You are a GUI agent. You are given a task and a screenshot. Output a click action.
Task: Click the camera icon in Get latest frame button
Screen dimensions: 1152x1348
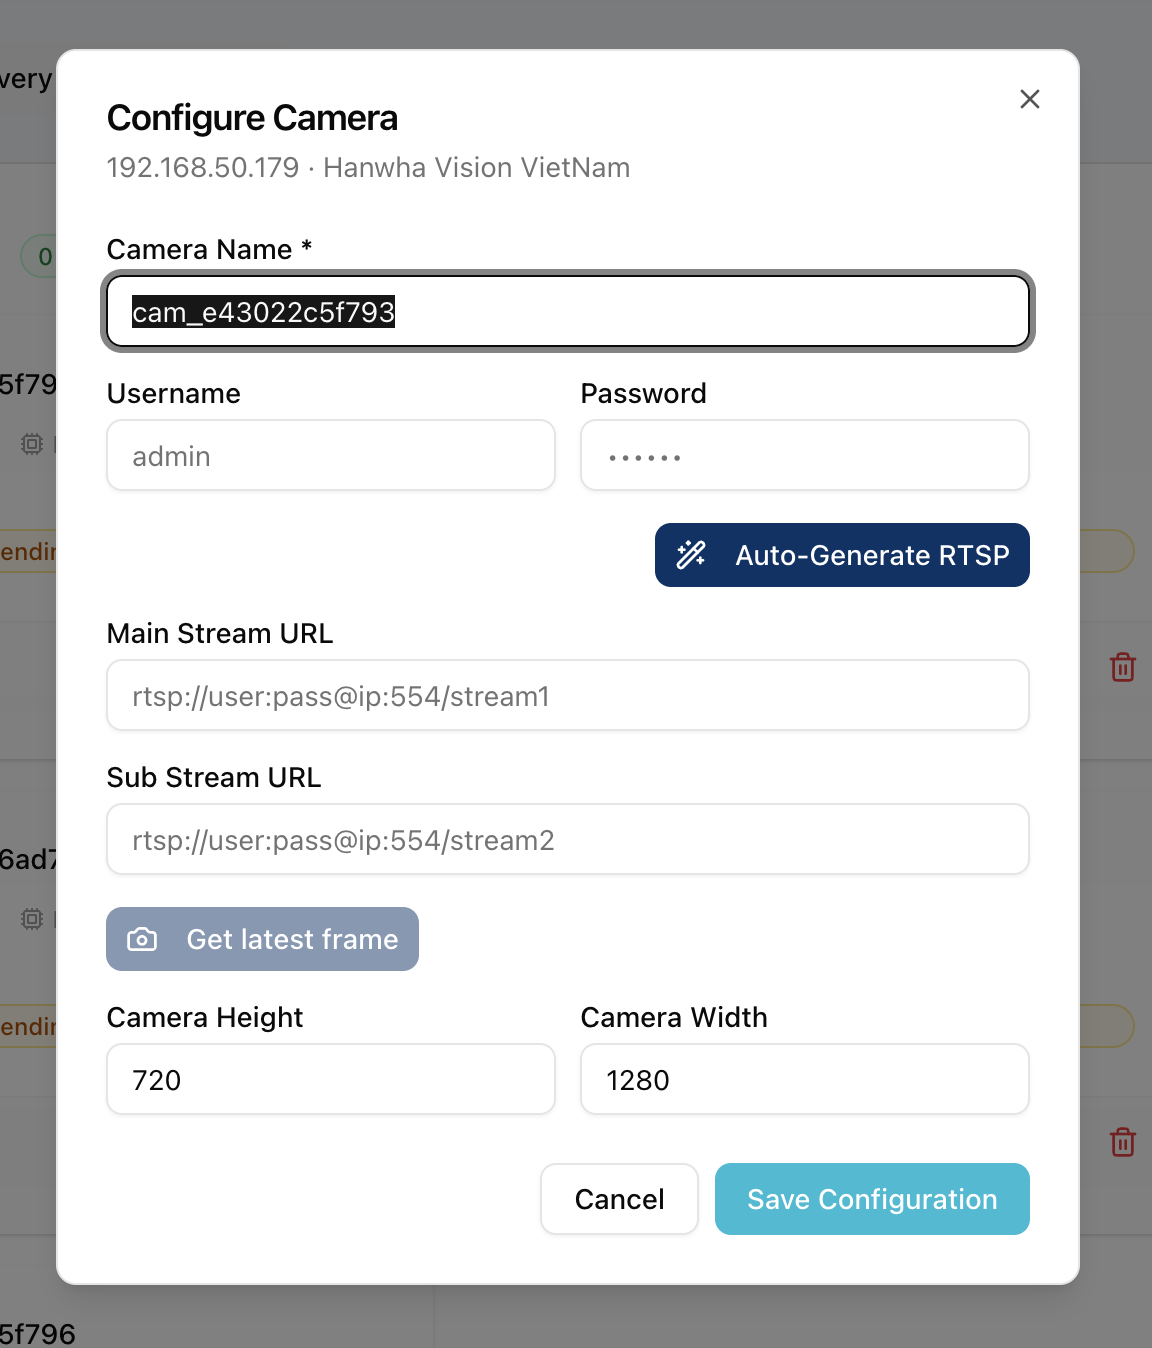coord(142,939)
